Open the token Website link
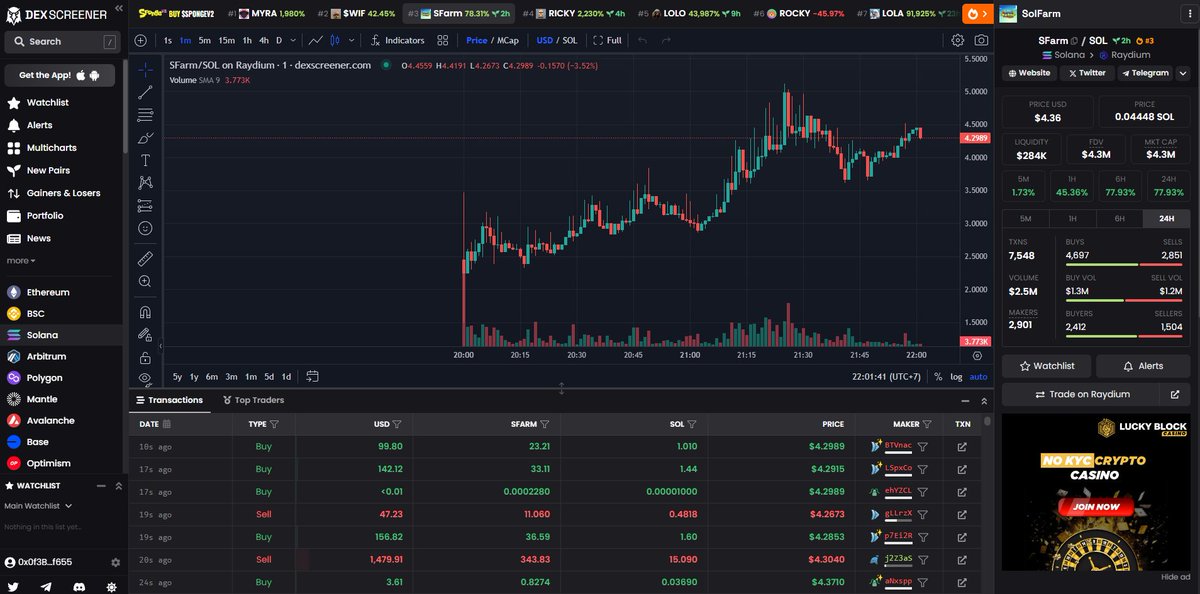This screenshot has width=1200, height=594. pos(1029,73)
